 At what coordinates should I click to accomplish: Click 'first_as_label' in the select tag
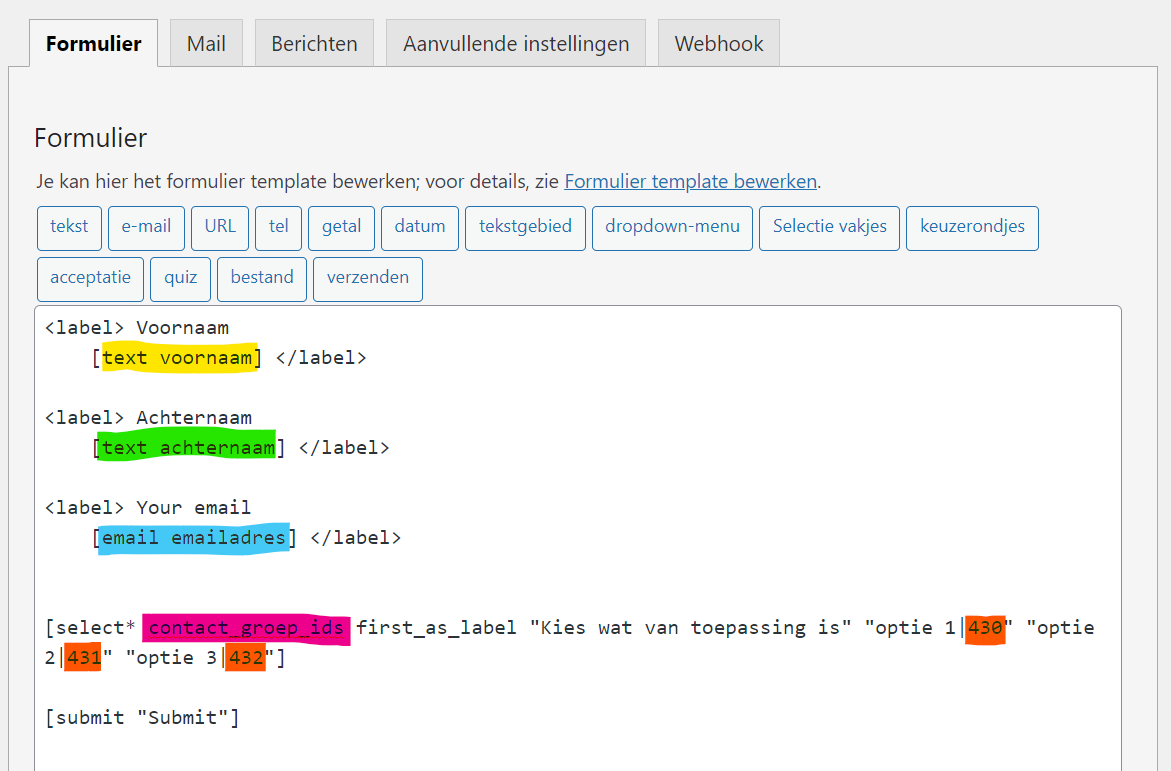[x=436, y=628]
